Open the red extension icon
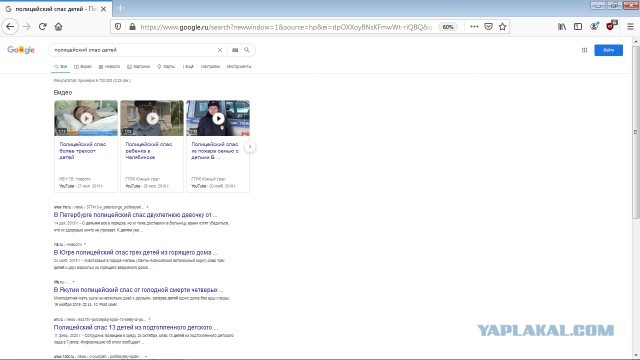Image resolution: width=640 pixels, height=360 pixels. [x=611, y=26]
